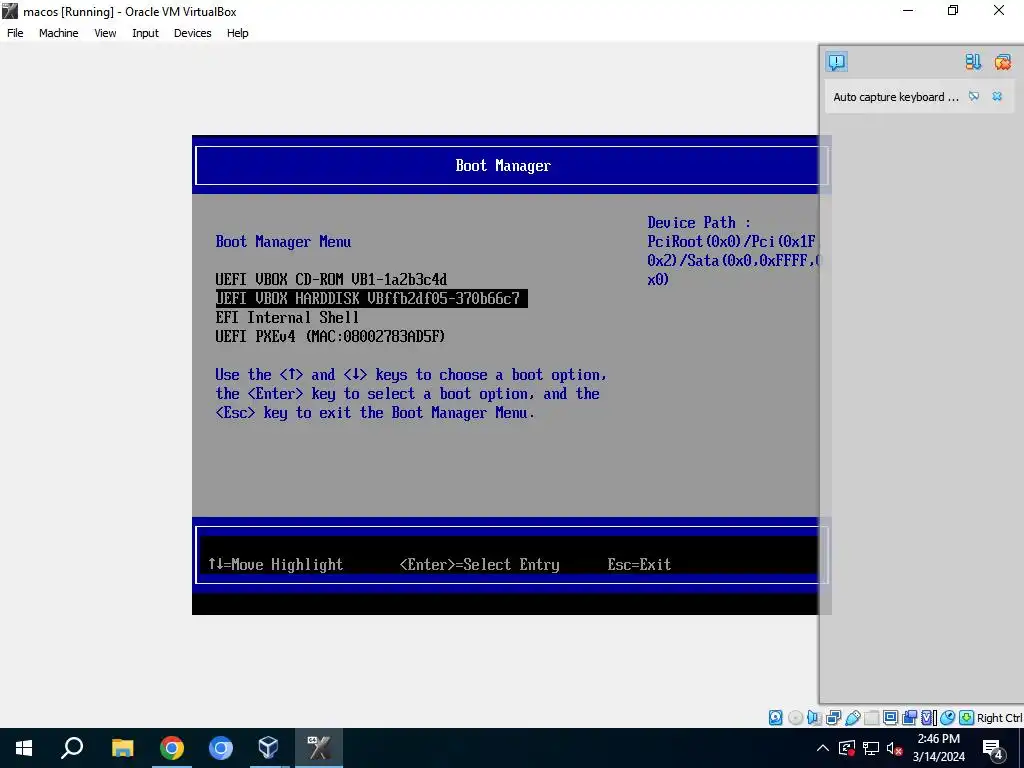Select UEFI VBOX HARDDISK boot entry
The height and width of the screenshot is (768, 1024).
tap(371, 298)
